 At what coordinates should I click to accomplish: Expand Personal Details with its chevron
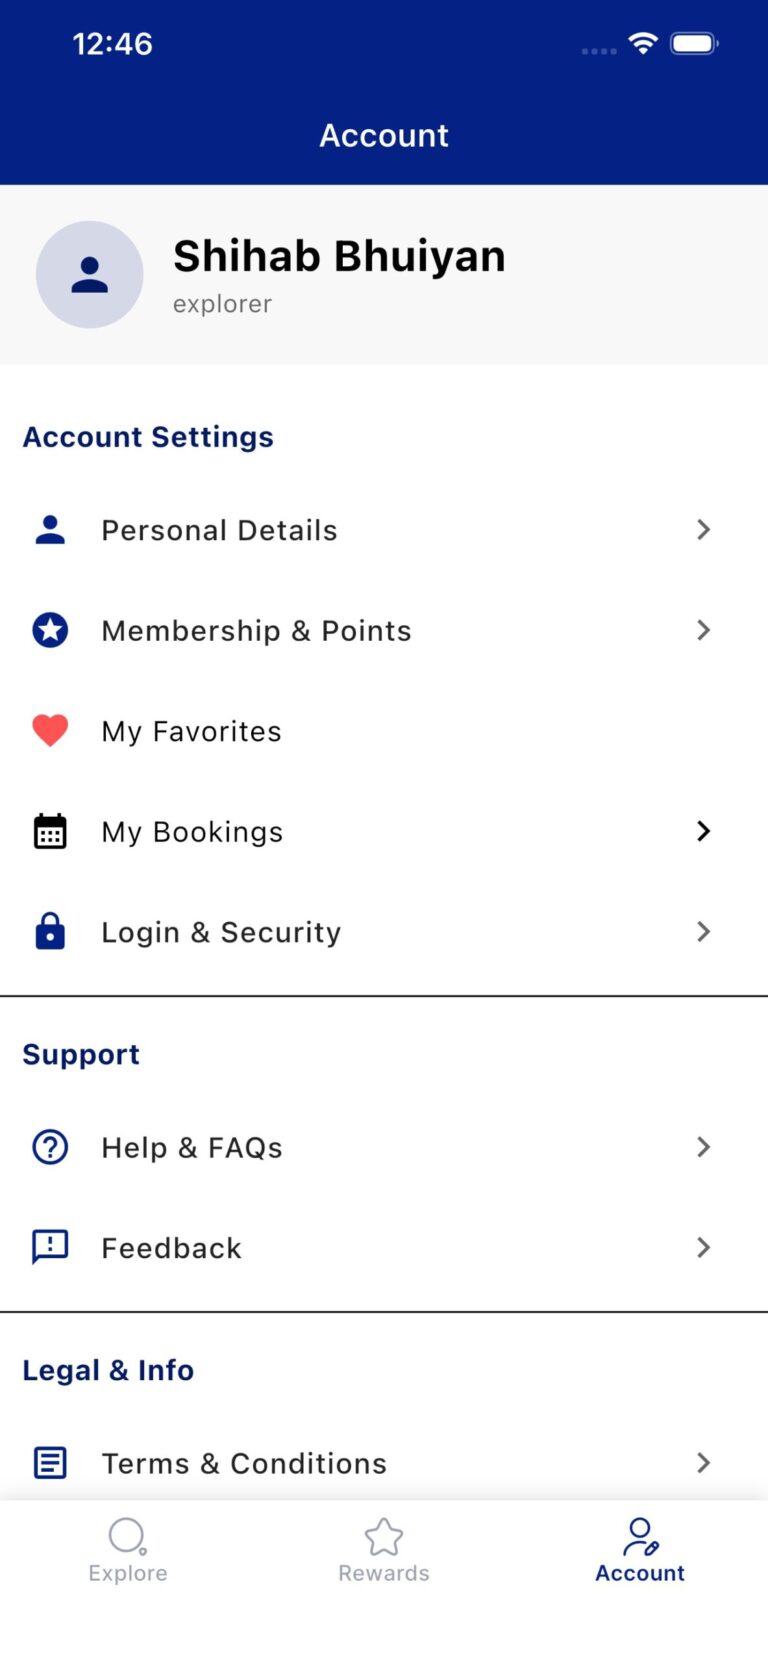click(703, 529)
